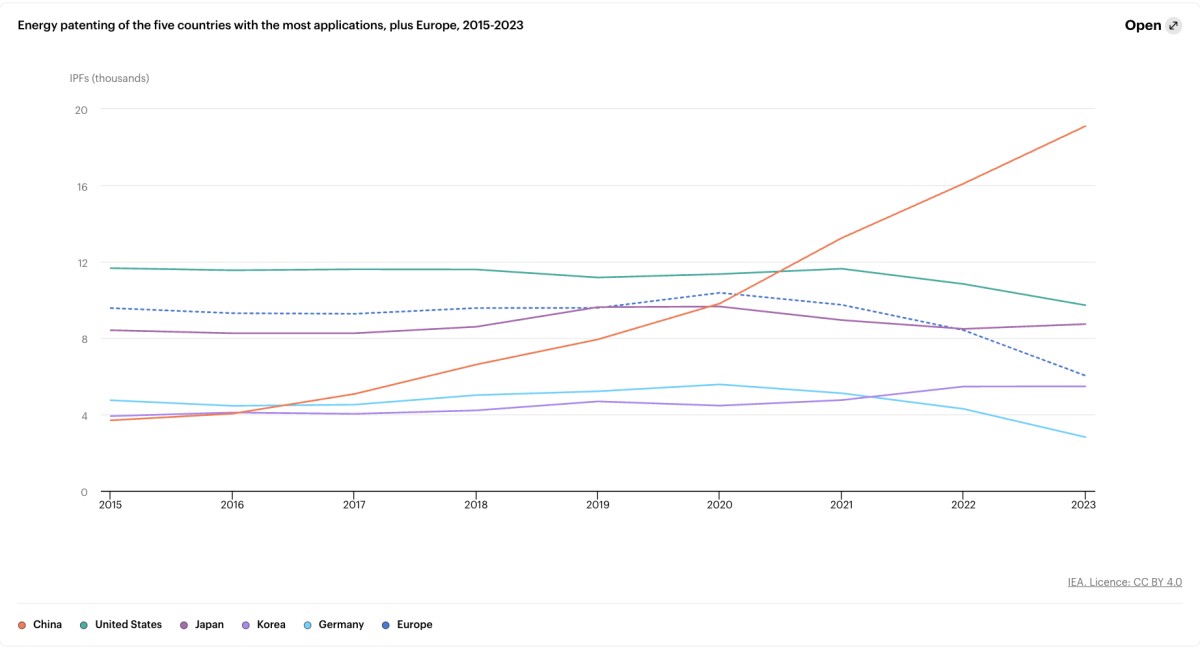1200x647 pixels.
Task: Click the Germany line endpoint at 2023
Action: click(x=1085, y=437)
